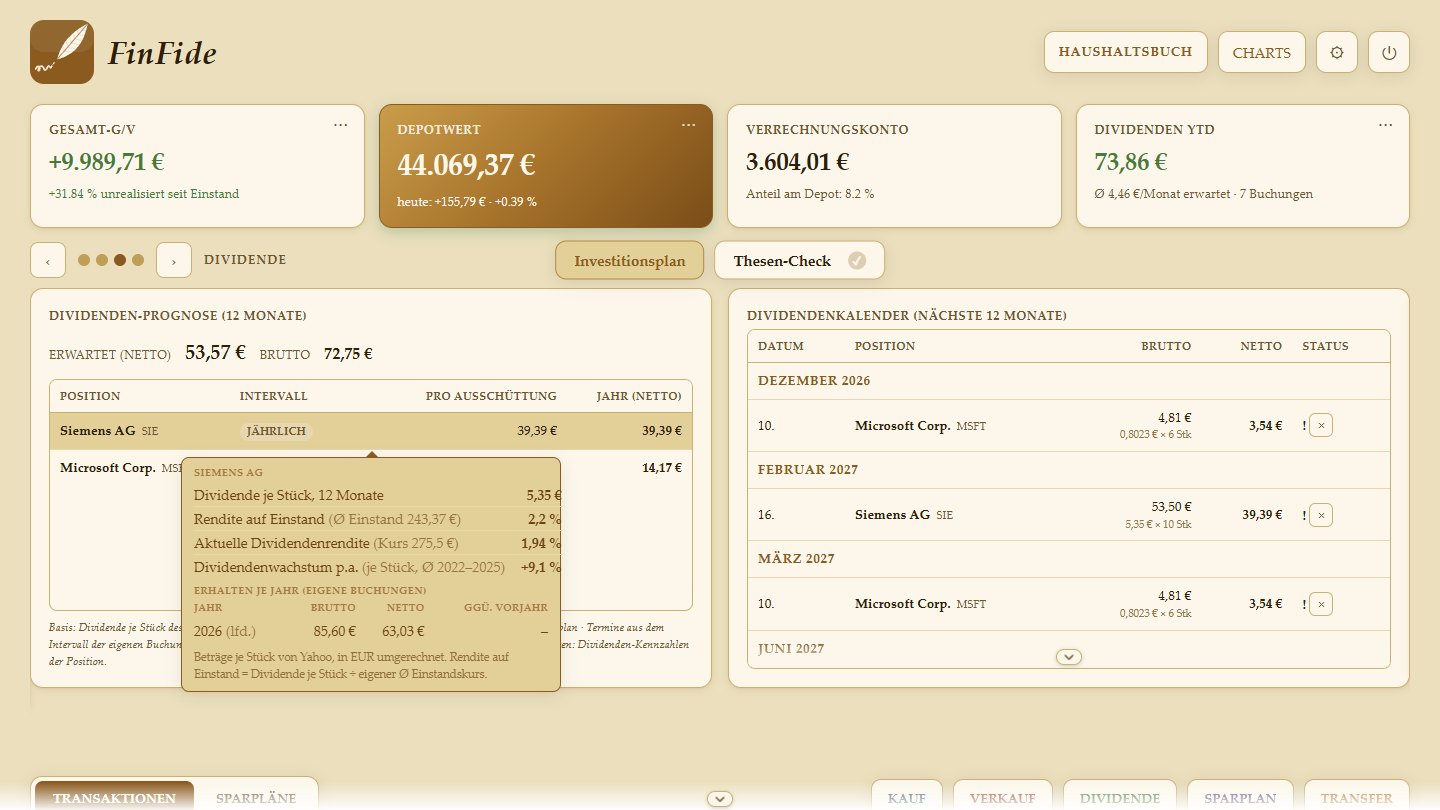
Task: Click the JÄHRLICH interval badge for Siemens
Action: click(276, 431)
